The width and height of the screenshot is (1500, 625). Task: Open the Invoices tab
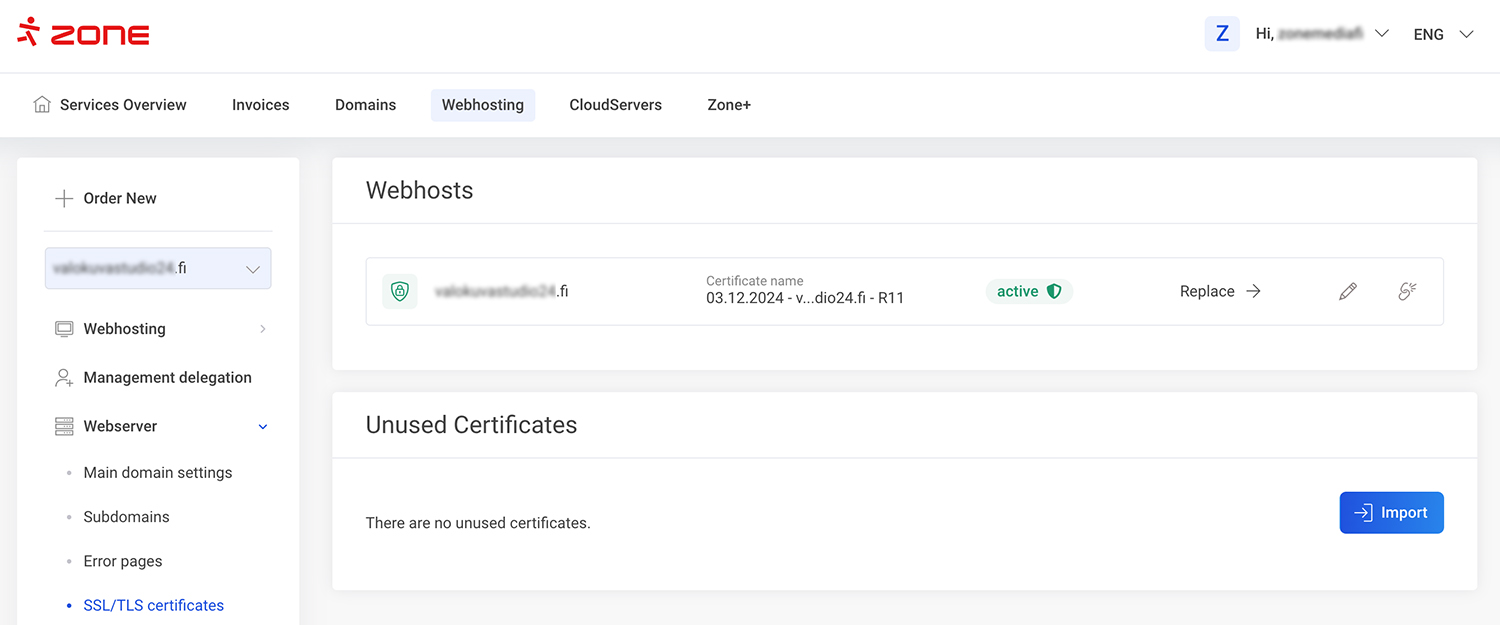[260, 105]
